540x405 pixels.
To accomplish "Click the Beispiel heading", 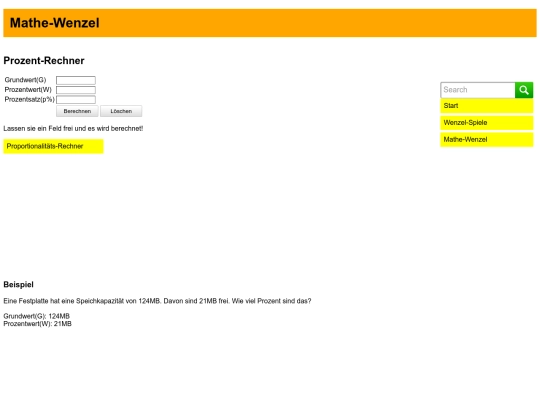I will [19, 284].
